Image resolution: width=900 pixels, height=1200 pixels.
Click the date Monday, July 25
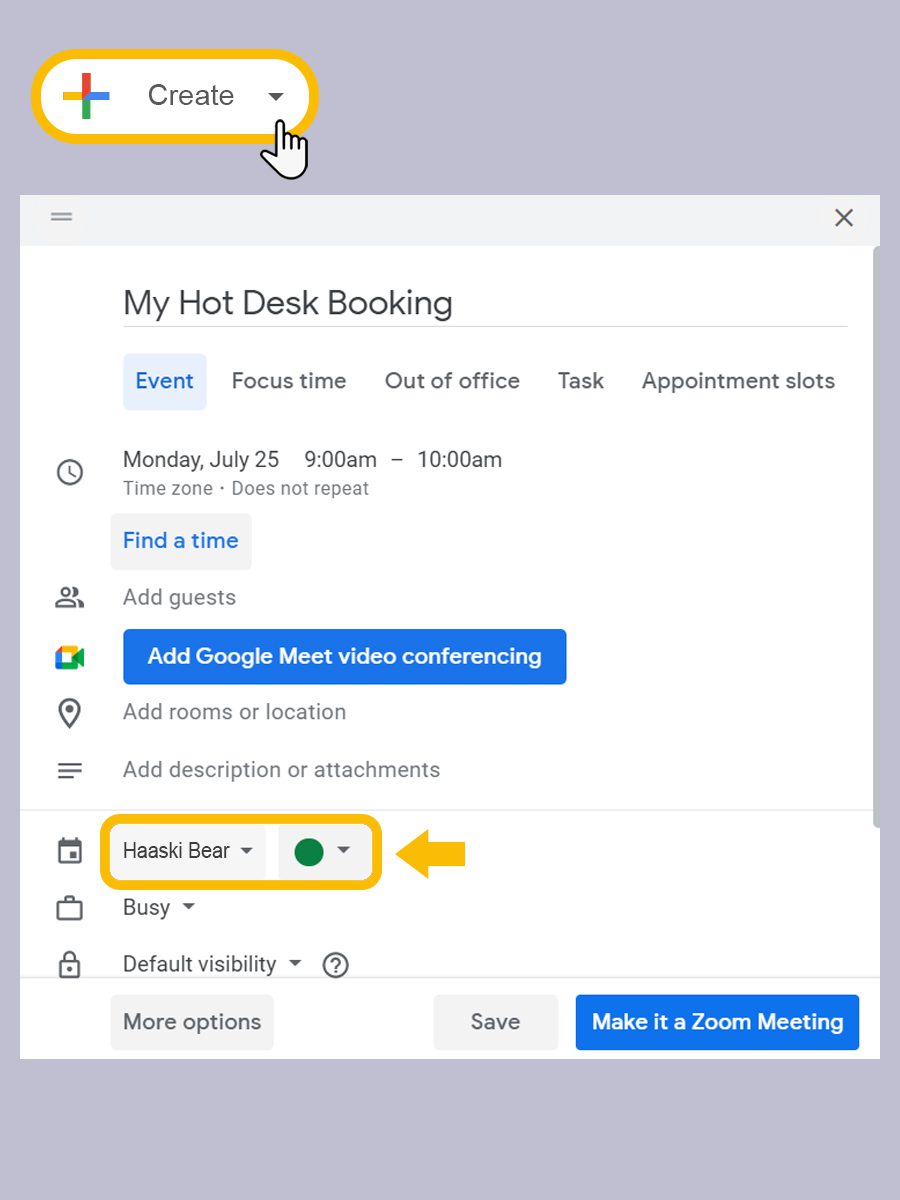[x=201, y=460]
